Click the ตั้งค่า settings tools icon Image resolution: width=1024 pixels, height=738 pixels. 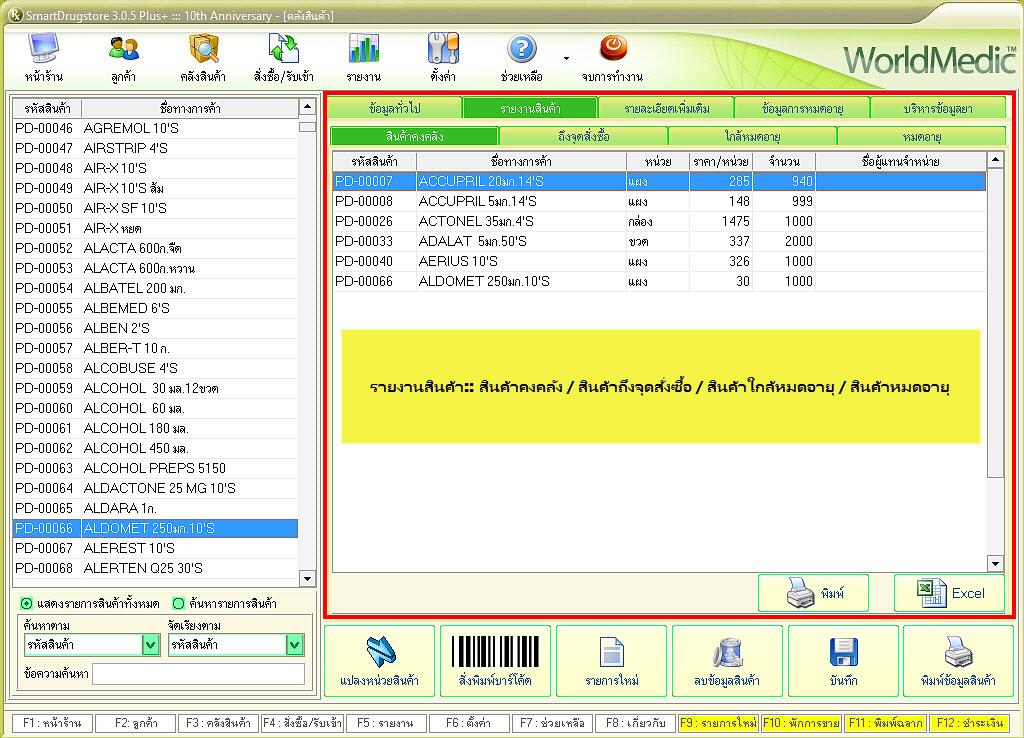tap(443, 50)
